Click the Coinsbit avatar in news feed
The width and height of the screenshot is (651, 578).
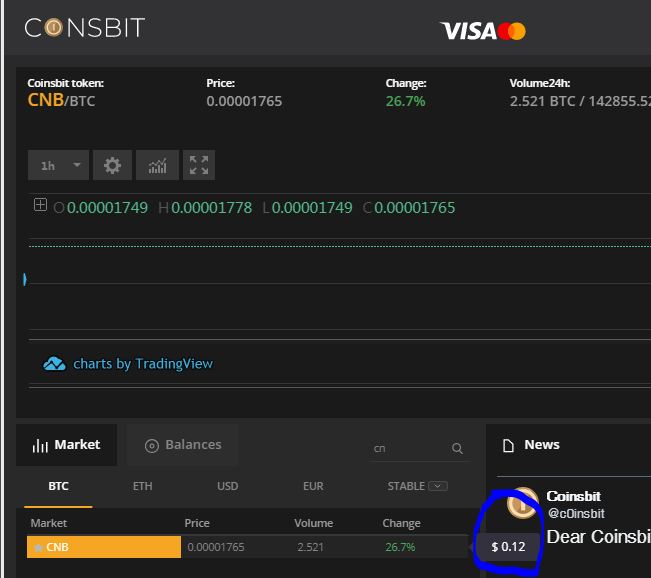[522, 503]
